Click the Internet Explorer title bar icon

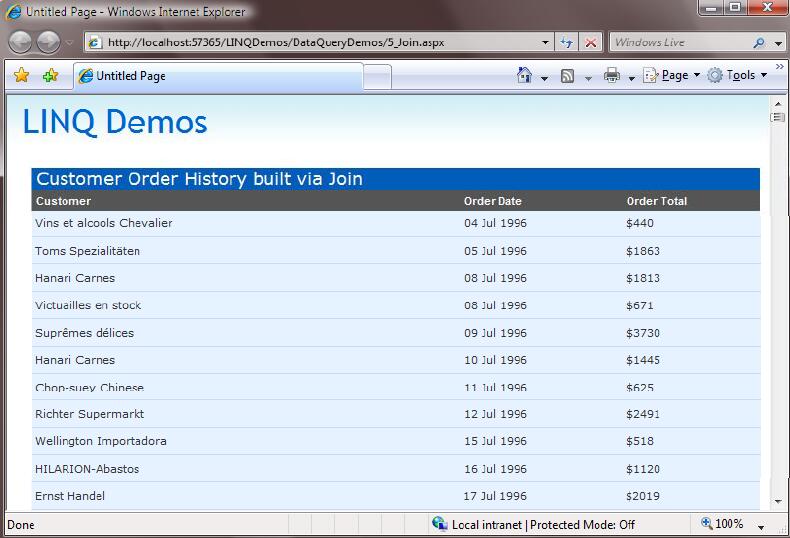coord(13,12)
